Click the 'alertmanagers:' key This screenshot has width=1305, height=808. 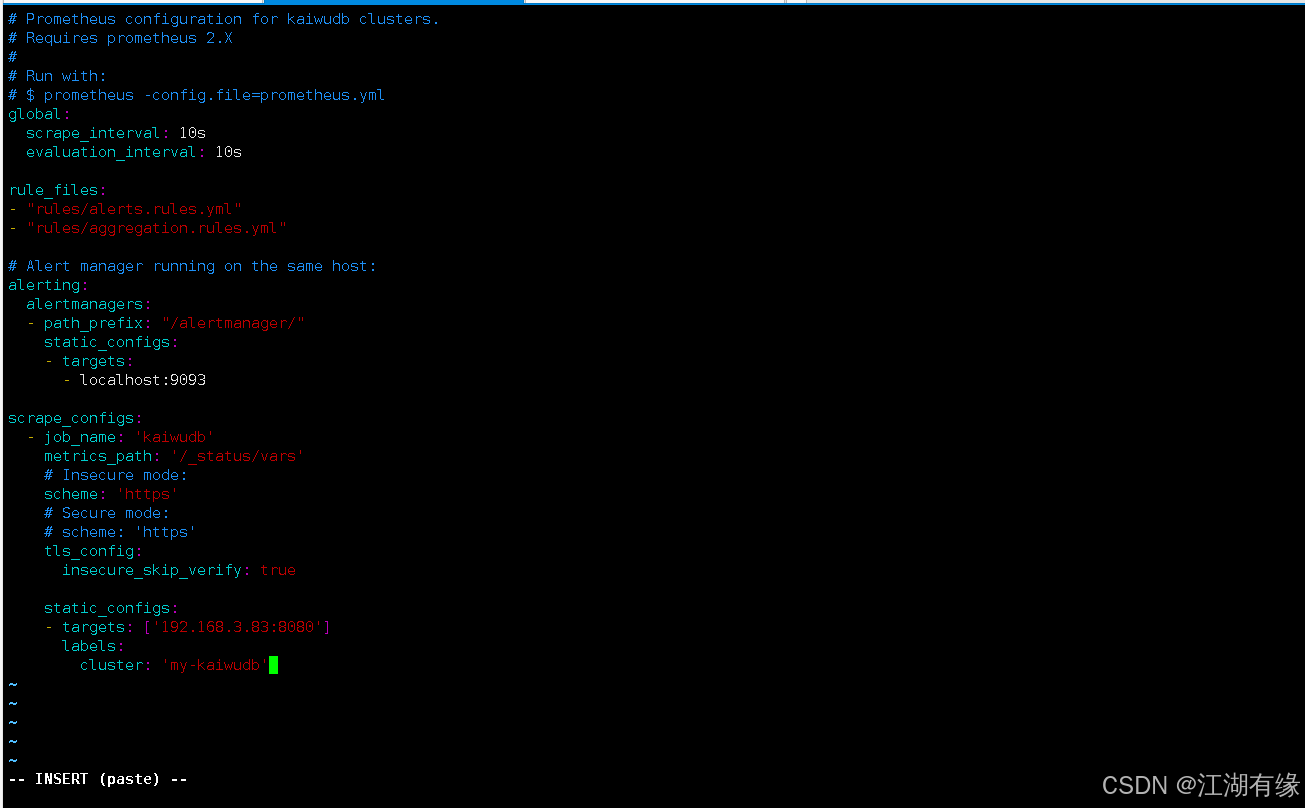click(x=89, y=304)
